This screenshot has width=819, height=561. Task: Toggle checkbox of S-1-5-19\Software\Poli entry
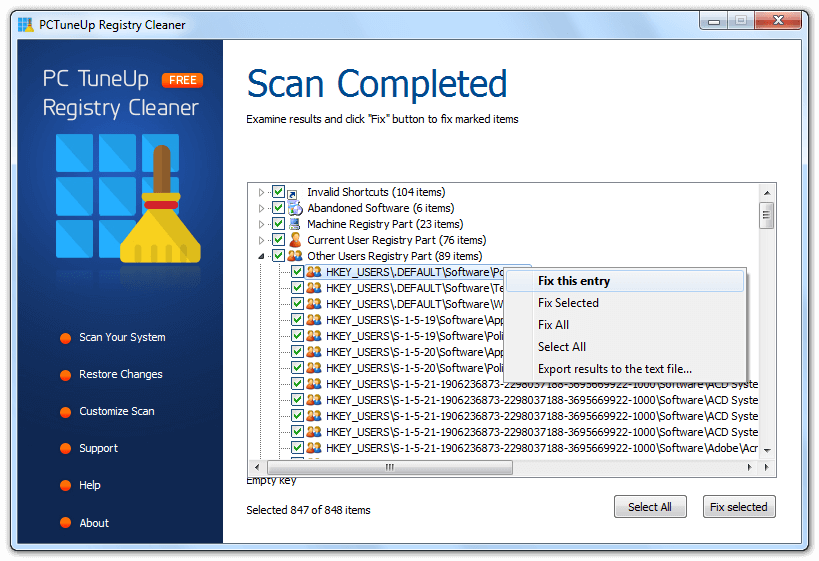click(297, 336)
